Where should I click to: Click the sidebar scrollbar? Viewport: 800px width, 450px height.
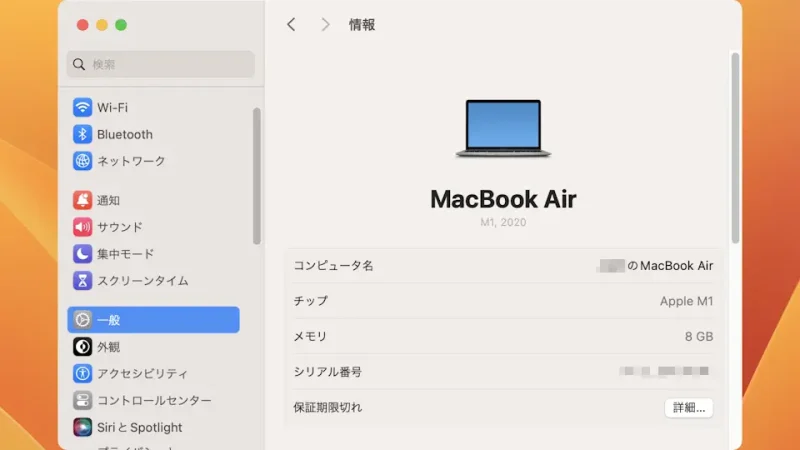pyautogui.click(x=257, y=176)
